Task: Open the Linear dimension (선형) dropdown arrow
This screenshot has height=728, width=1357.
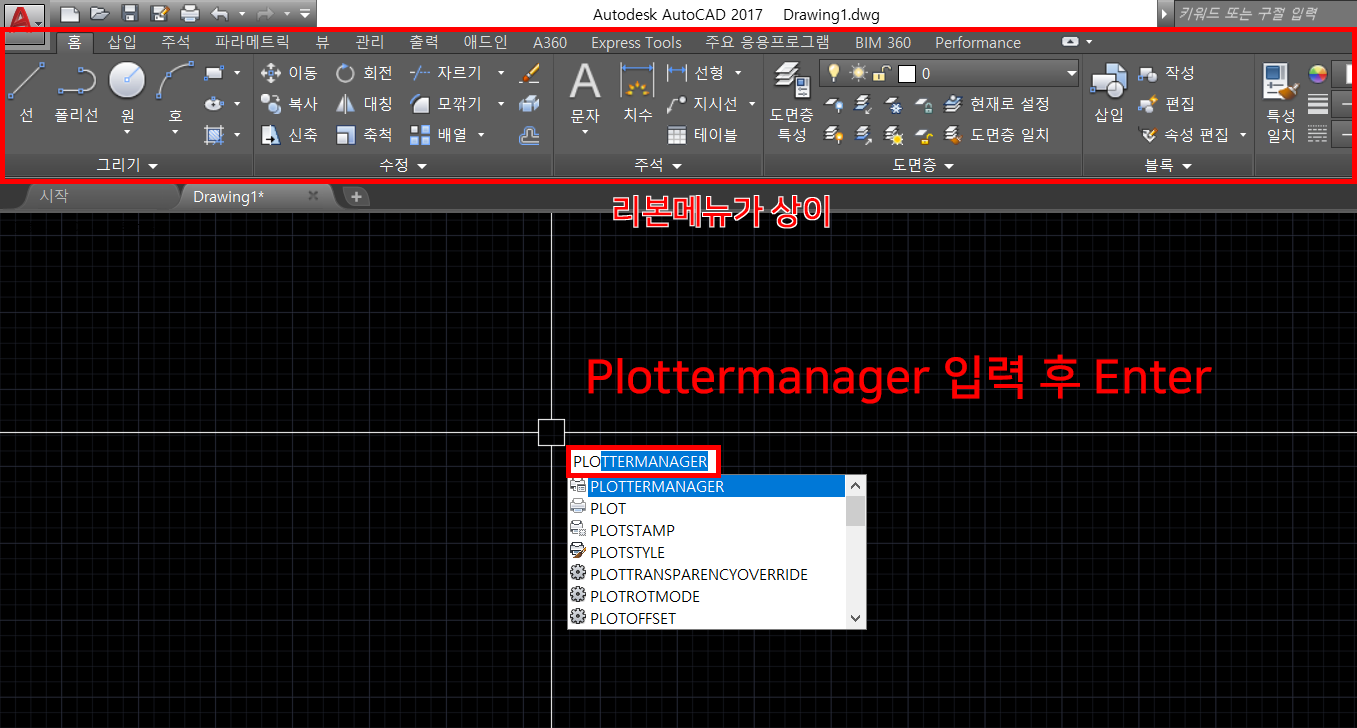Action: 739,73
